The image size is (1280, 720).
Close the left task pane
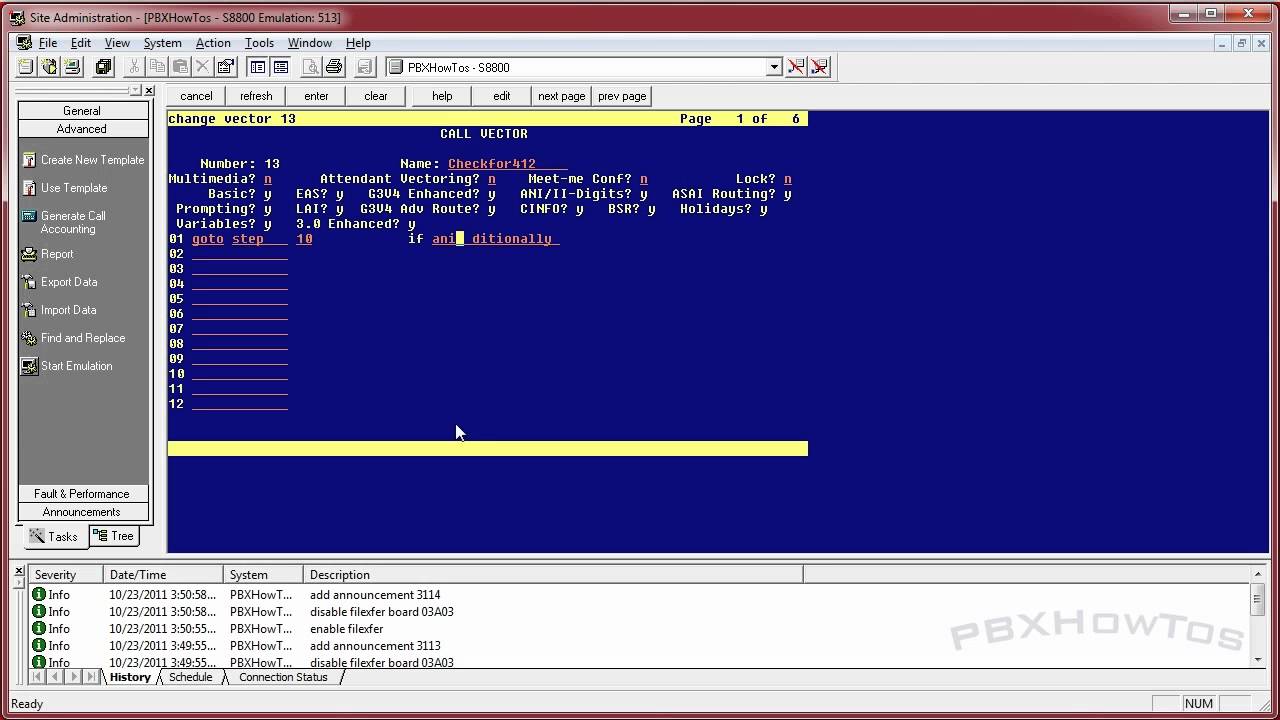pos(149,90)
